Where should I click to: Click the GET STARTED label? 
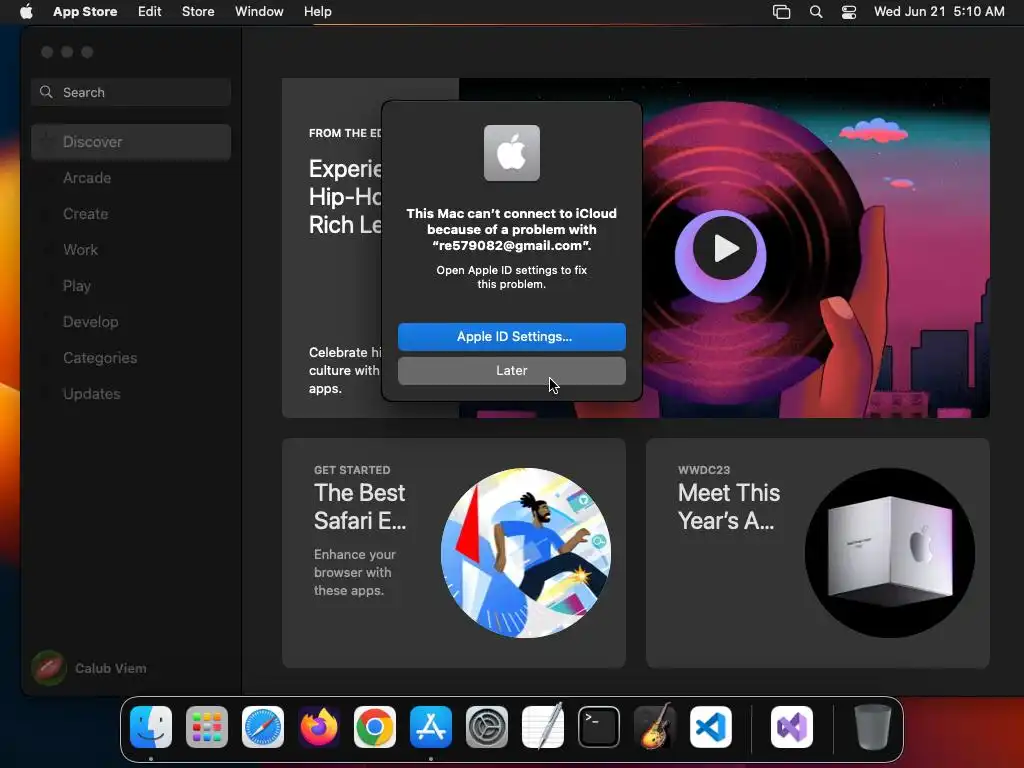[352, 470]
